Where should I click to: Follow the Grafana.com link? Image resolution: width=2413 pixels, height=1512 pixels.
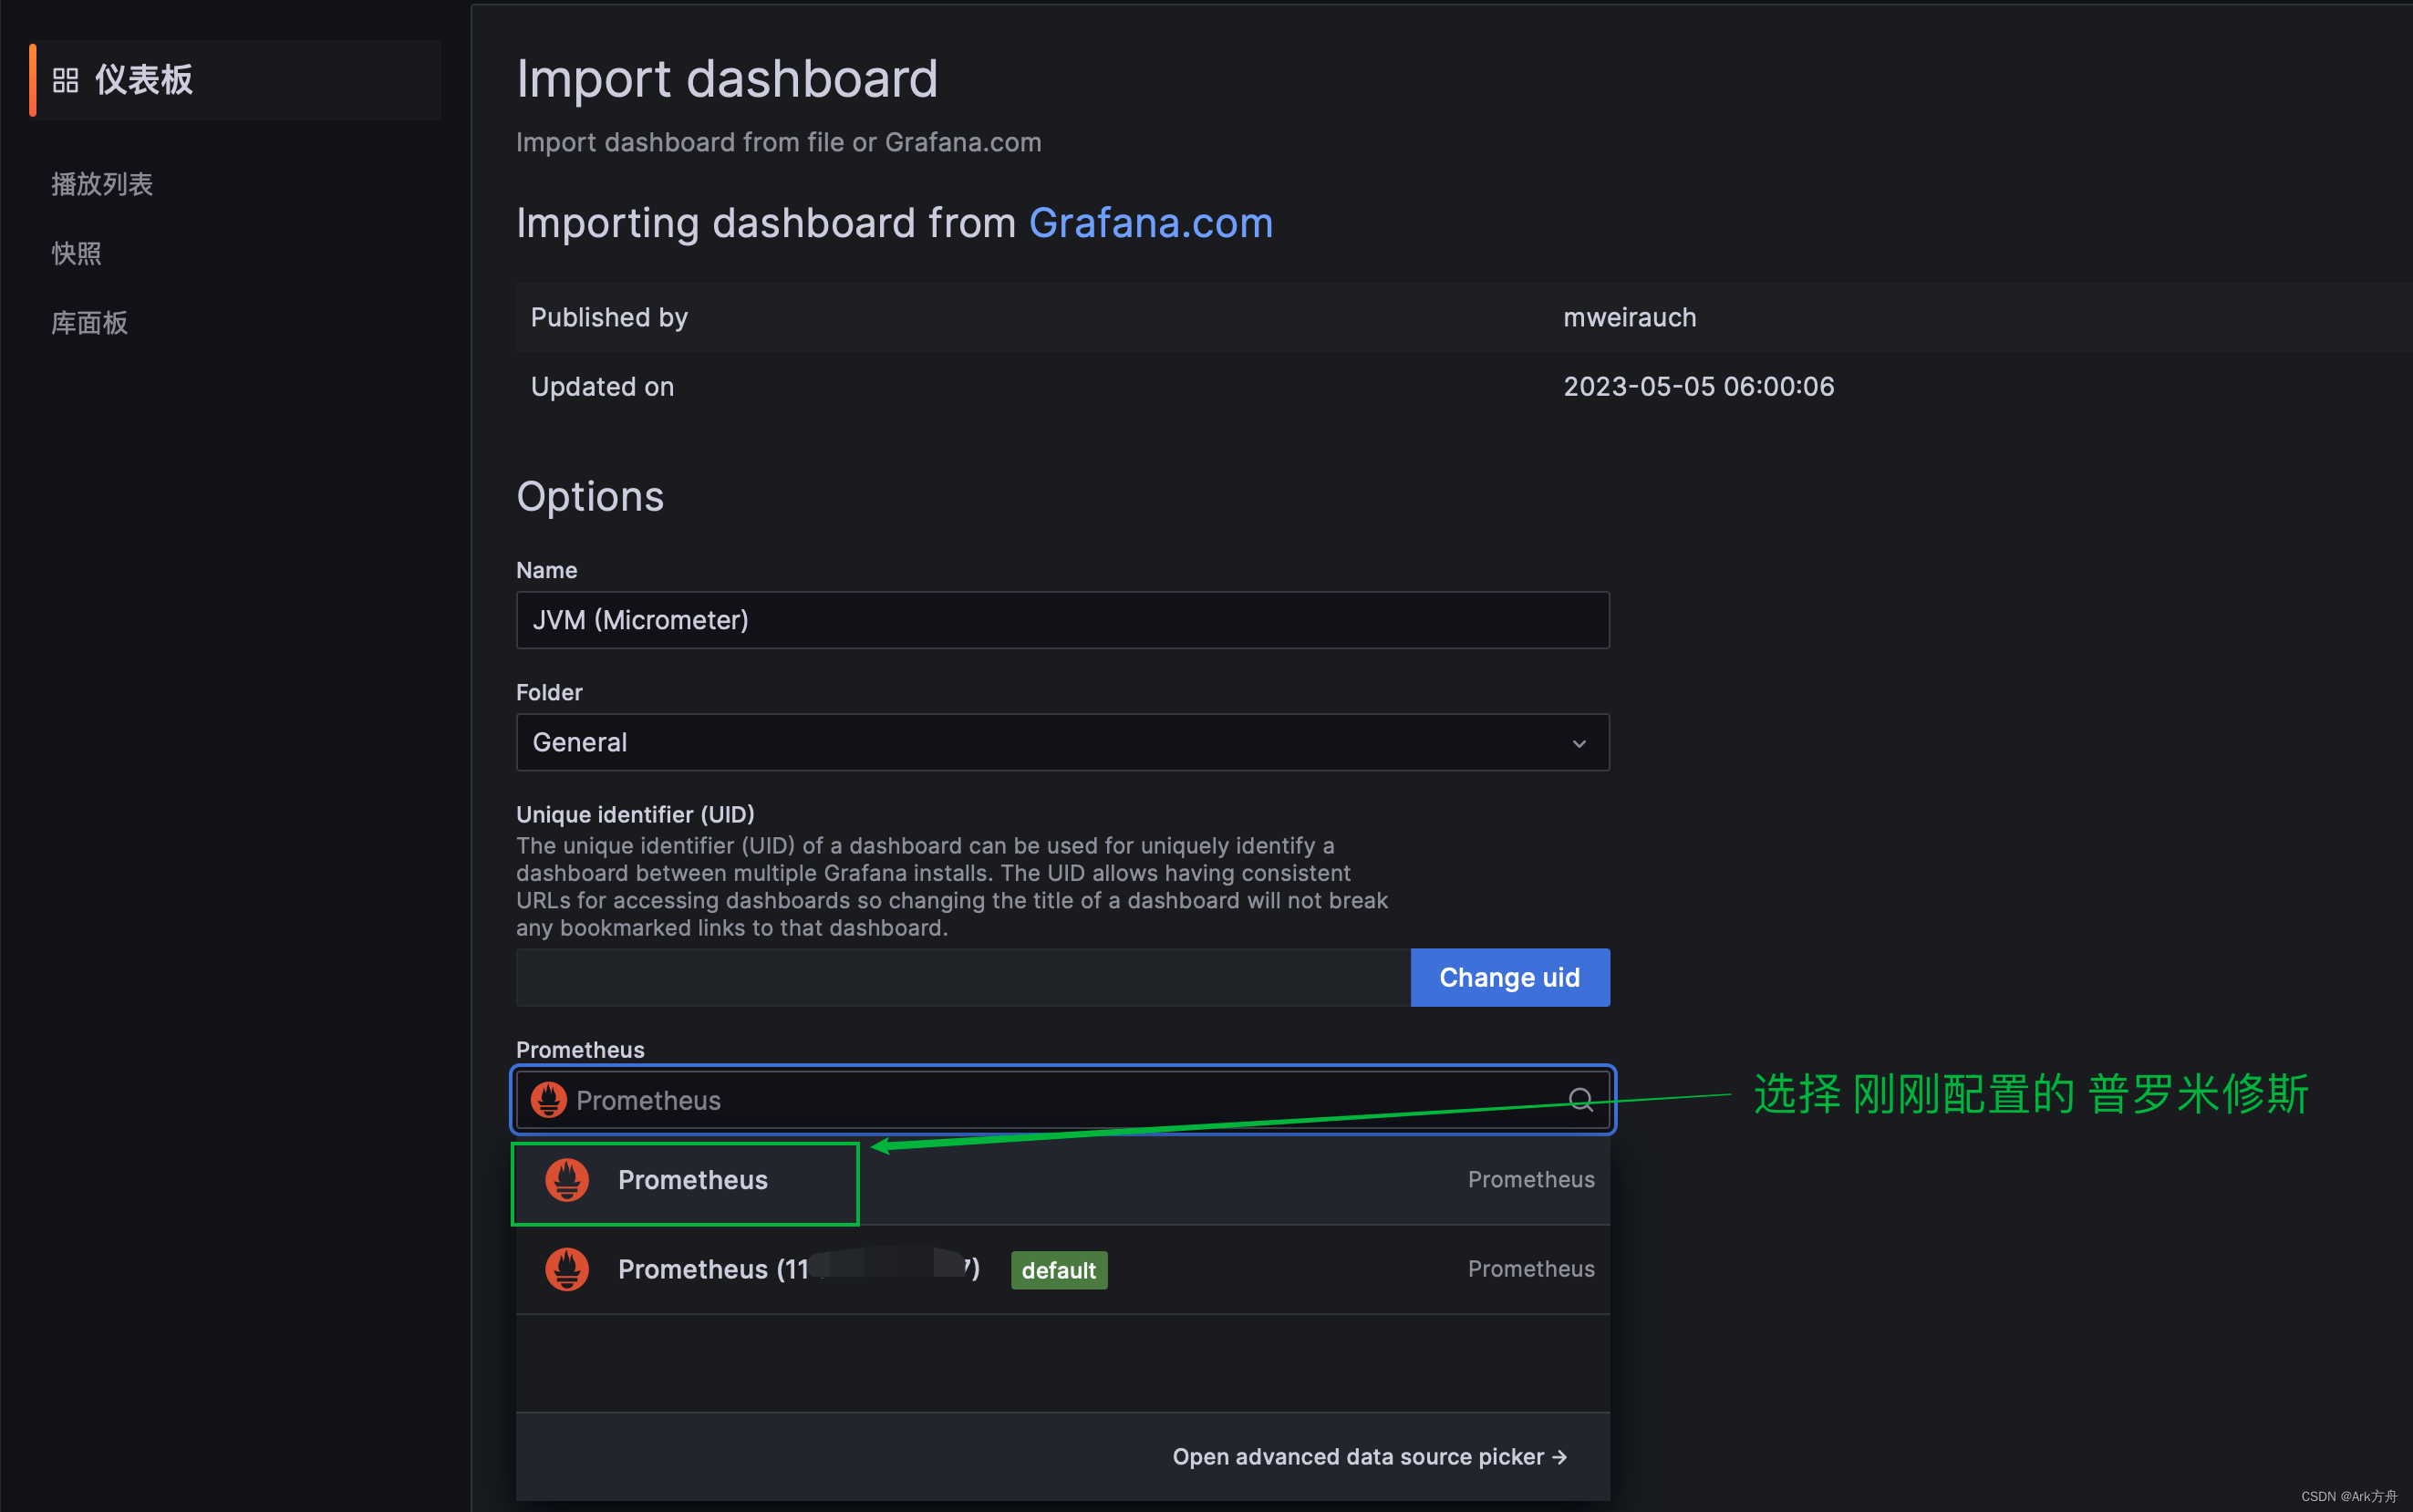[x=1150, y=222]
